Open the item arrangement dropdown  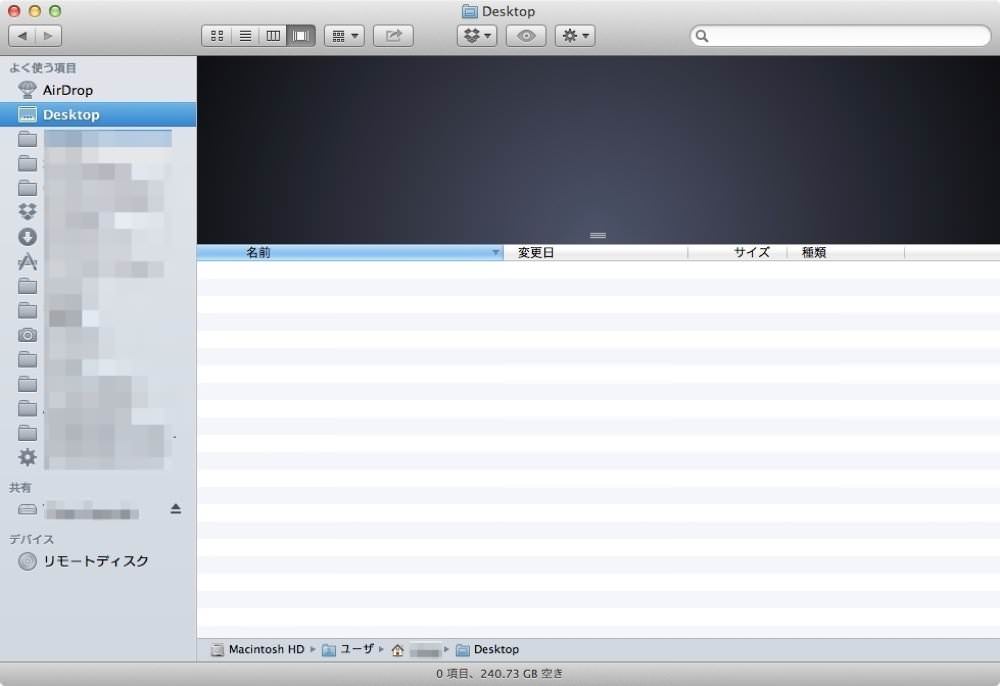(344, 36)
